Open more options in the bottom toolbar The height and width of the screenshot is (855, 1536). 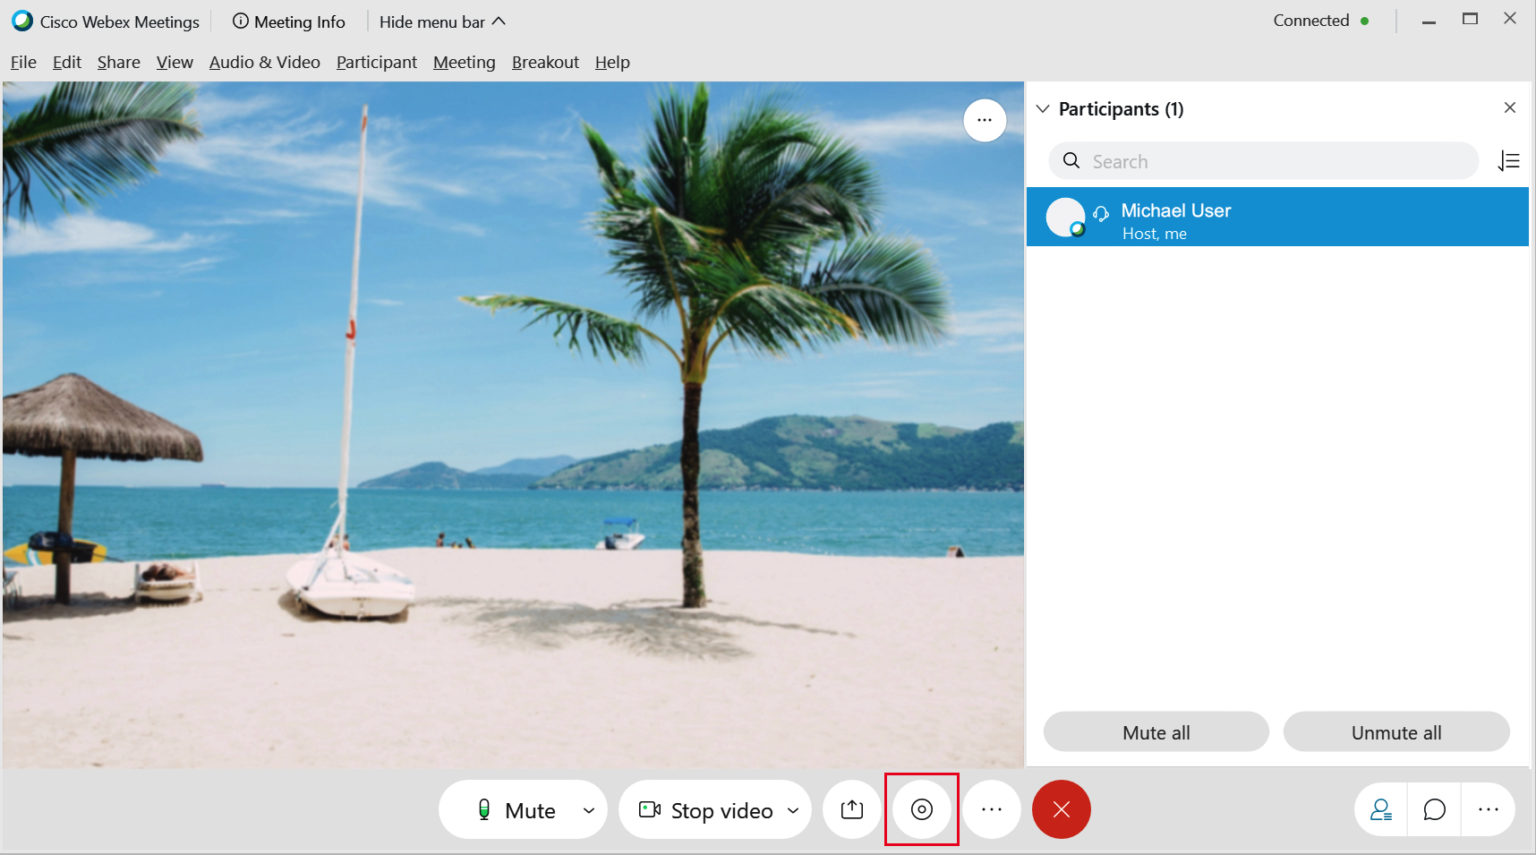point(991,809)
